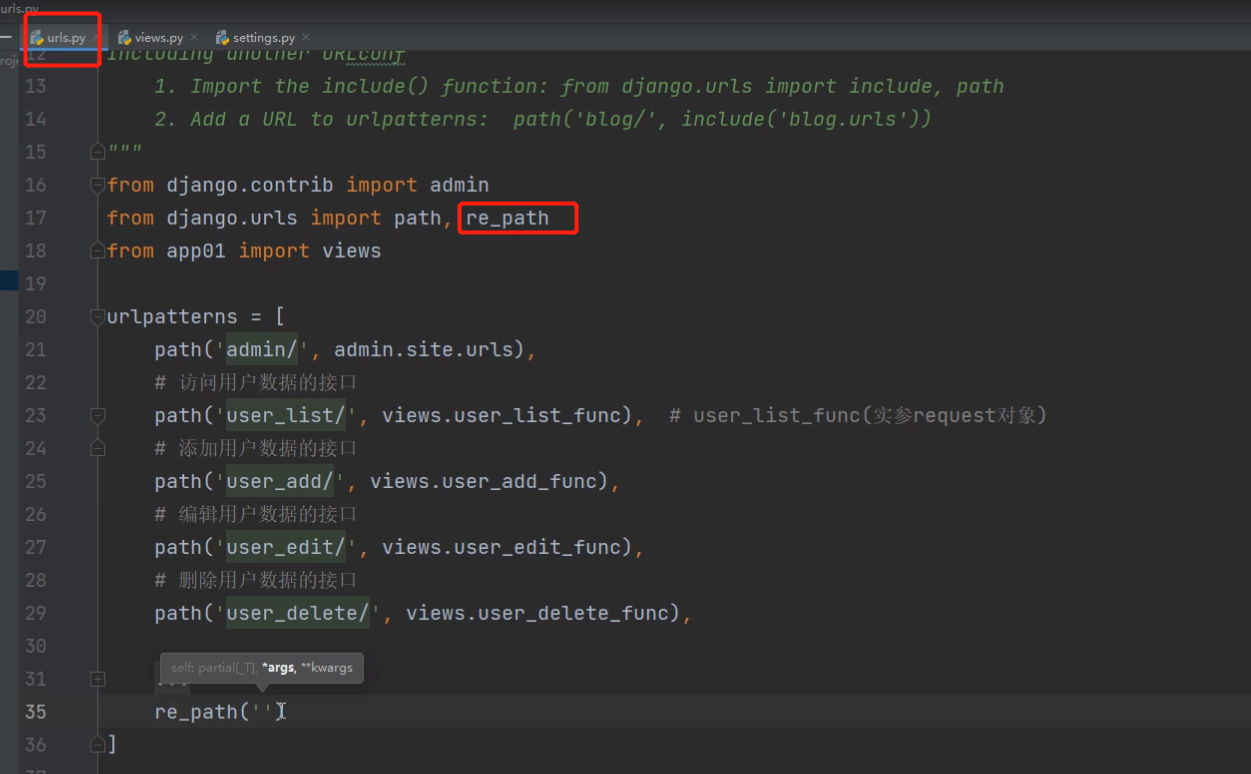1251x774 pixels.
Task: Click the re_path import on line 17
Action: (507, 218)
